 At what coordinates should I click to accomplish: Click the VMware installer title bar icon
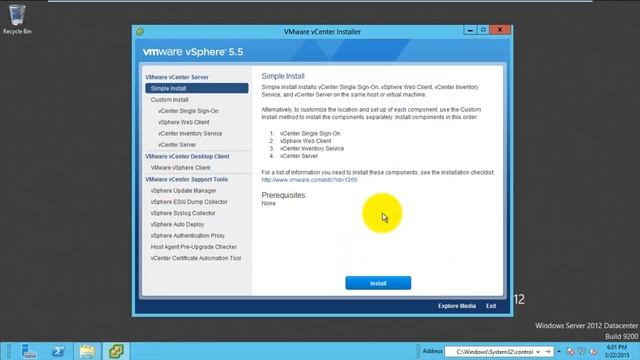point(140,31)
